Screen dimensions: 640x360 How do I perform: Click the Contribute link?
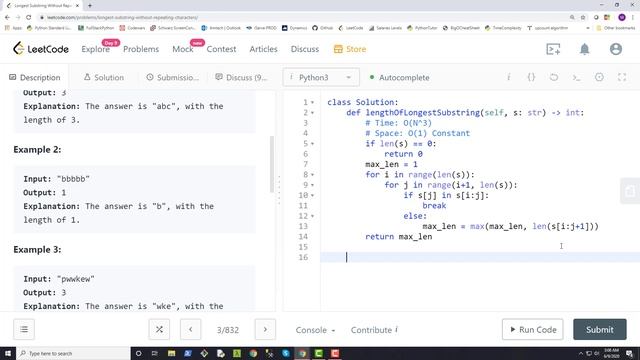(x=374, y=330)
